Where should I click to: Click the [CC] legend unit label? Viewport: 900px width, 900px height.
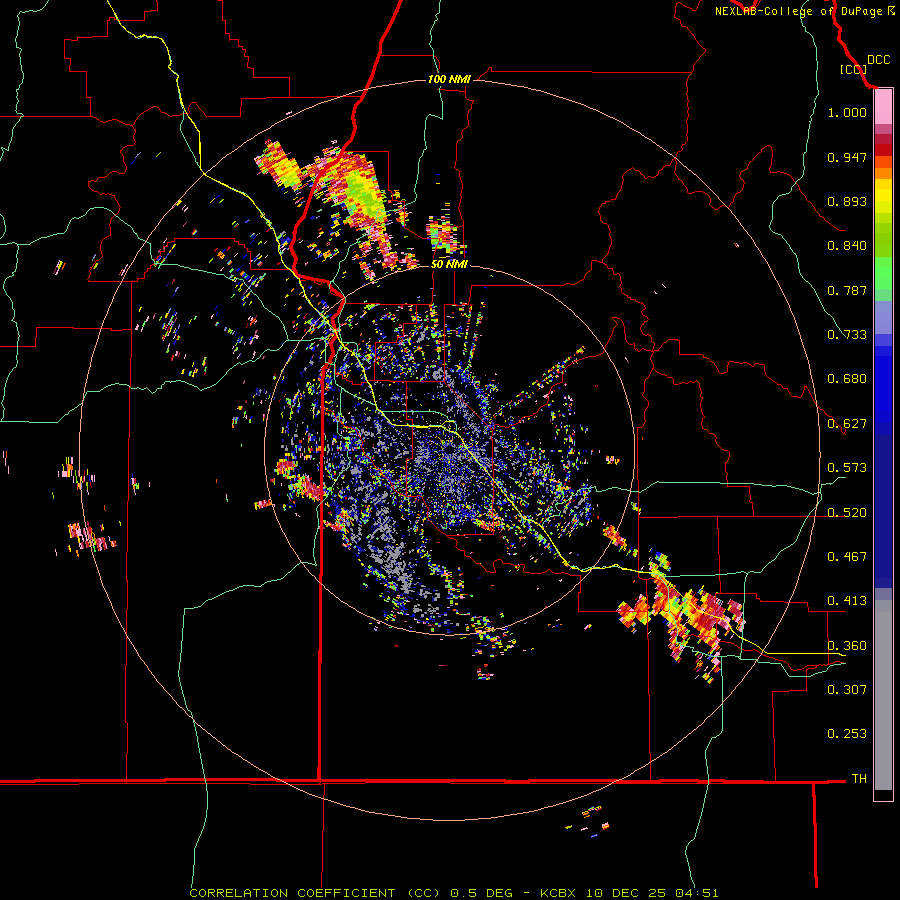pyautogui.click(x=853, y=69)
